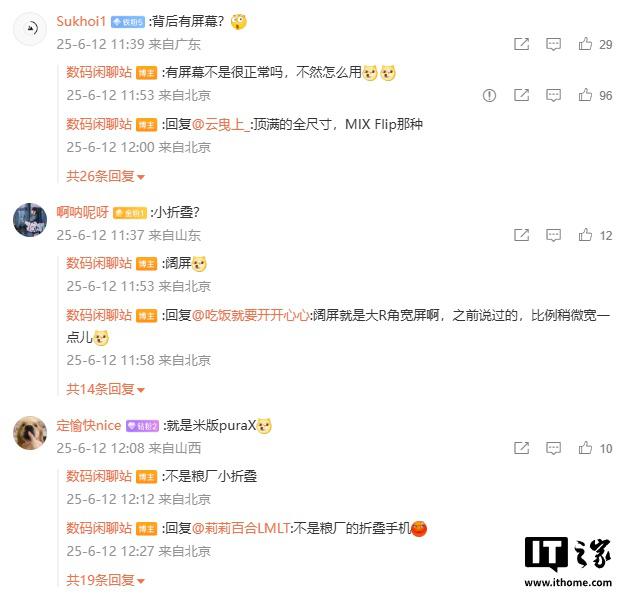The width and height of the screenshot is (622, 595).
Task: Open reply box for the 96-like reply
Action: tap(553, 95)
